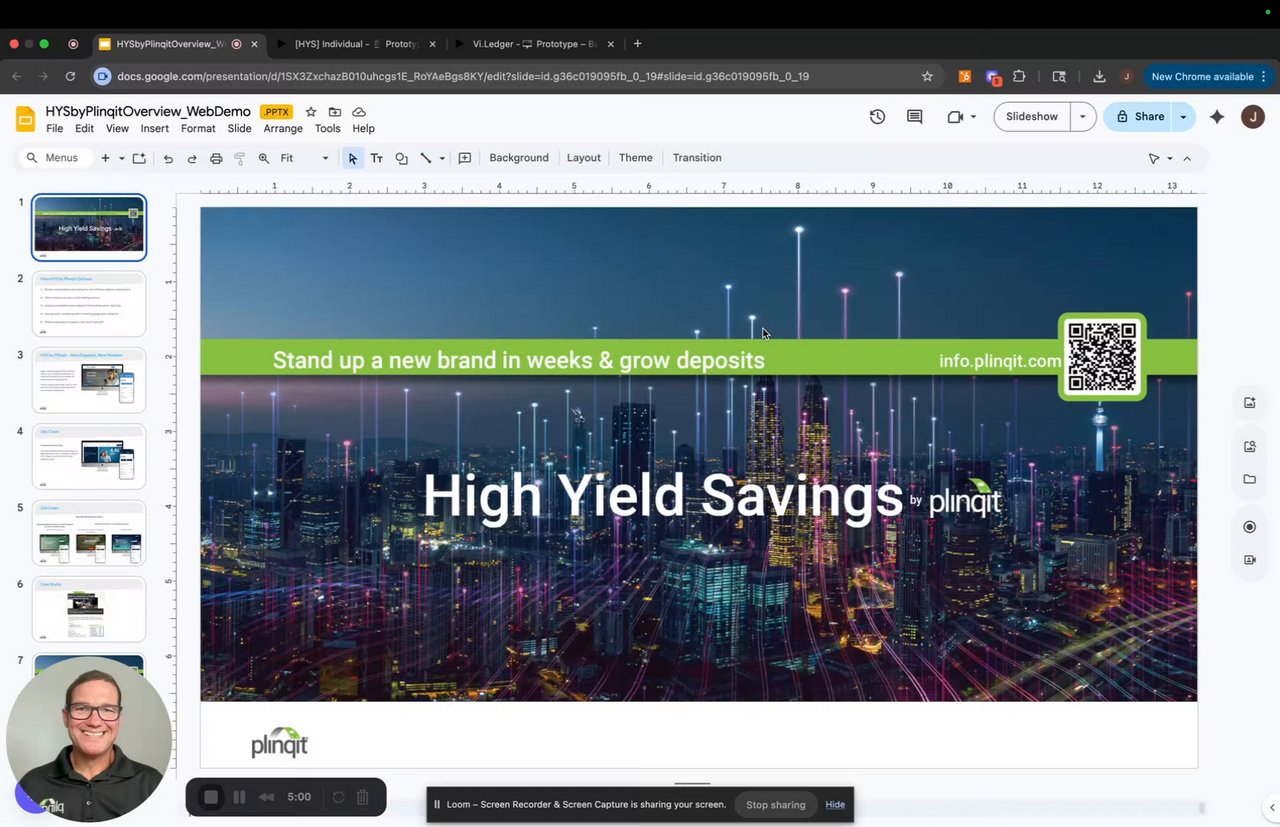The height and width of the screenshot is (827, 1280).
Task: Open the Insert menu
Action: (x=155, y=129)
